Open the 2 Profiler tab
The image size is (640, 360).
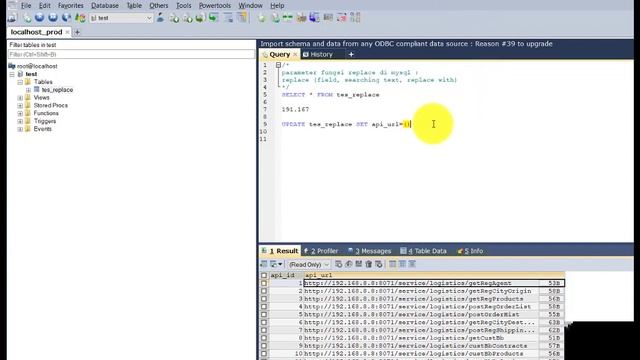click(x=321, y=251)
